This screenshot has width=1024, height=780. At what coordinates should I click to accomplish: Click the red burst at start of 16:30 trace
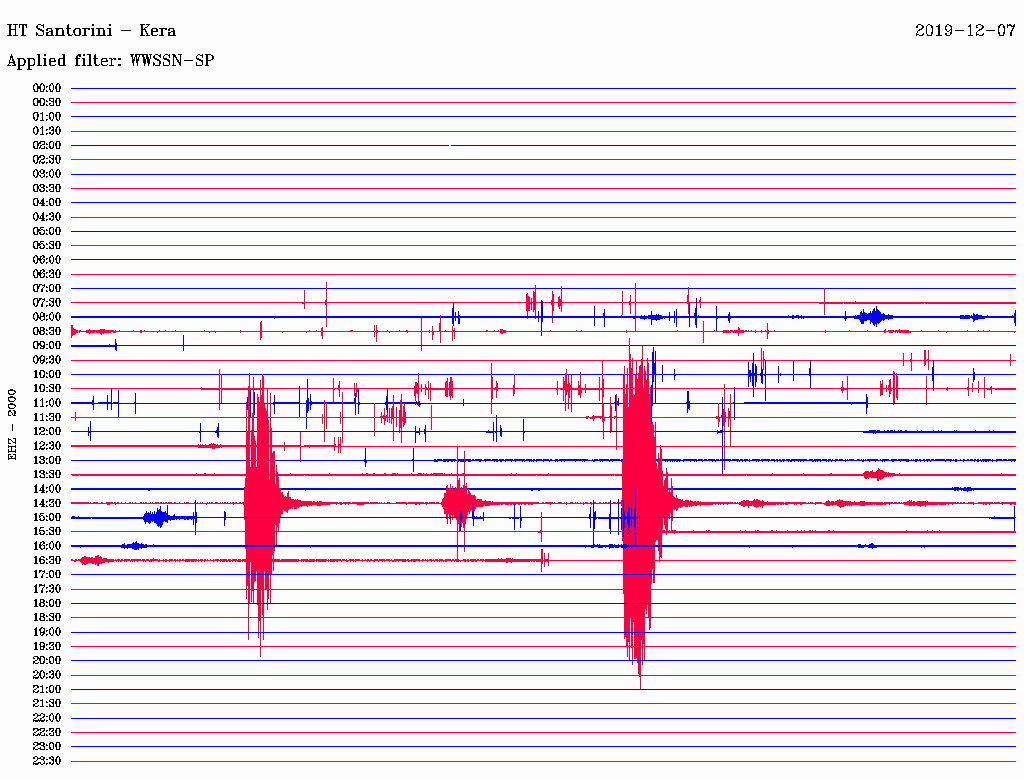[93, 560]
